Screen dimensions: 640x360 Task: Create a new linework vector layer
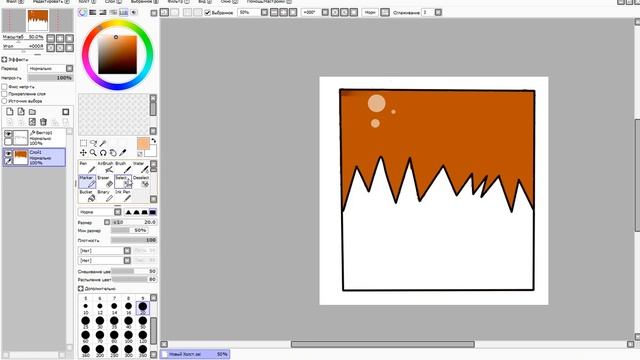[x=21, y=111]
